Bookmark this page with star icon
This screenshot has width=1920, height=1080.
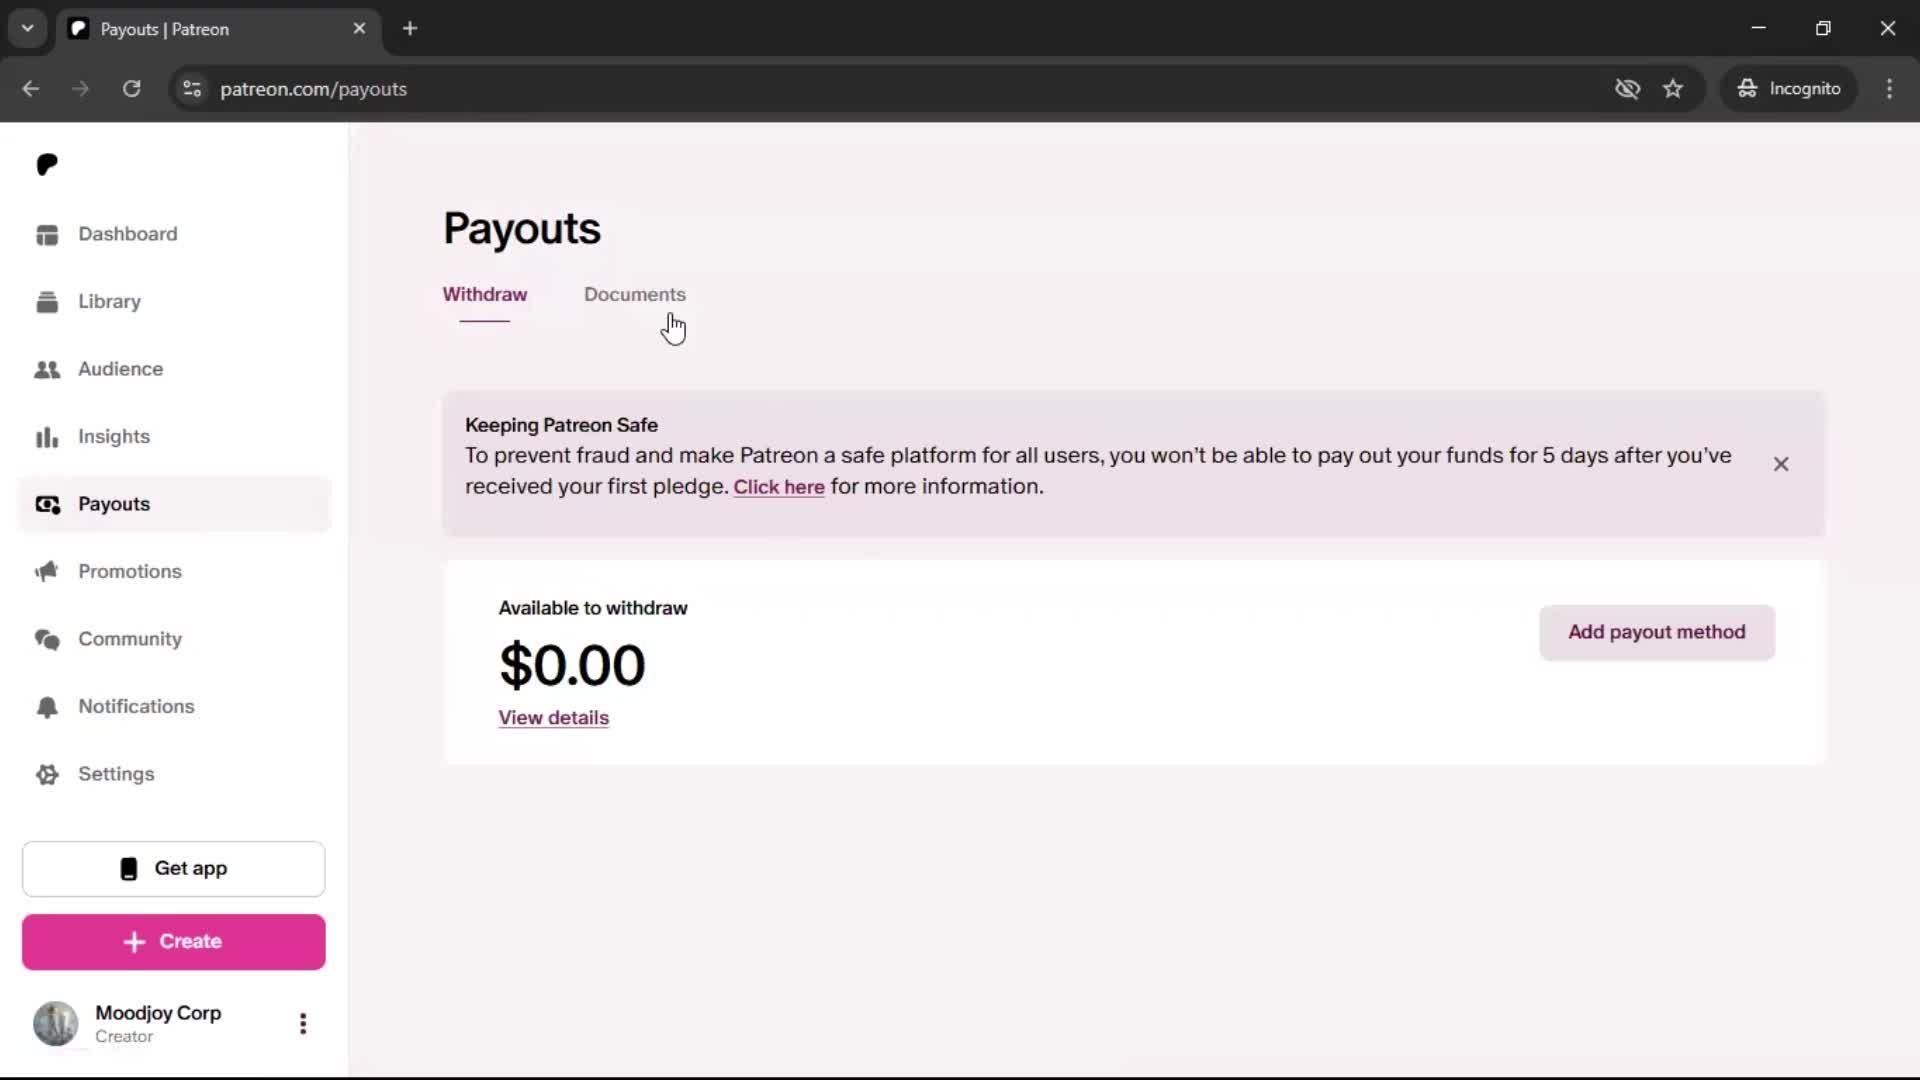[x=1673, y=89]
